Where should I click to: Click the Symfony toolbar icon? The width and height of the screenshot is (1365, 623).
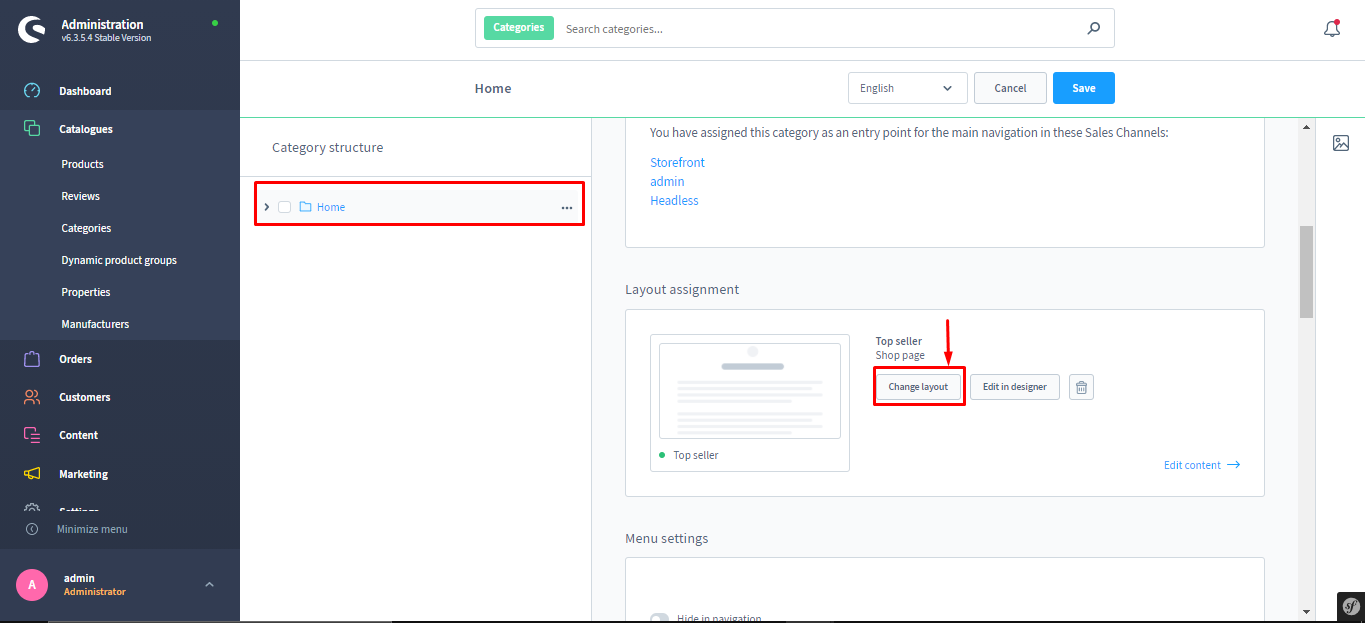(1351, 607)
